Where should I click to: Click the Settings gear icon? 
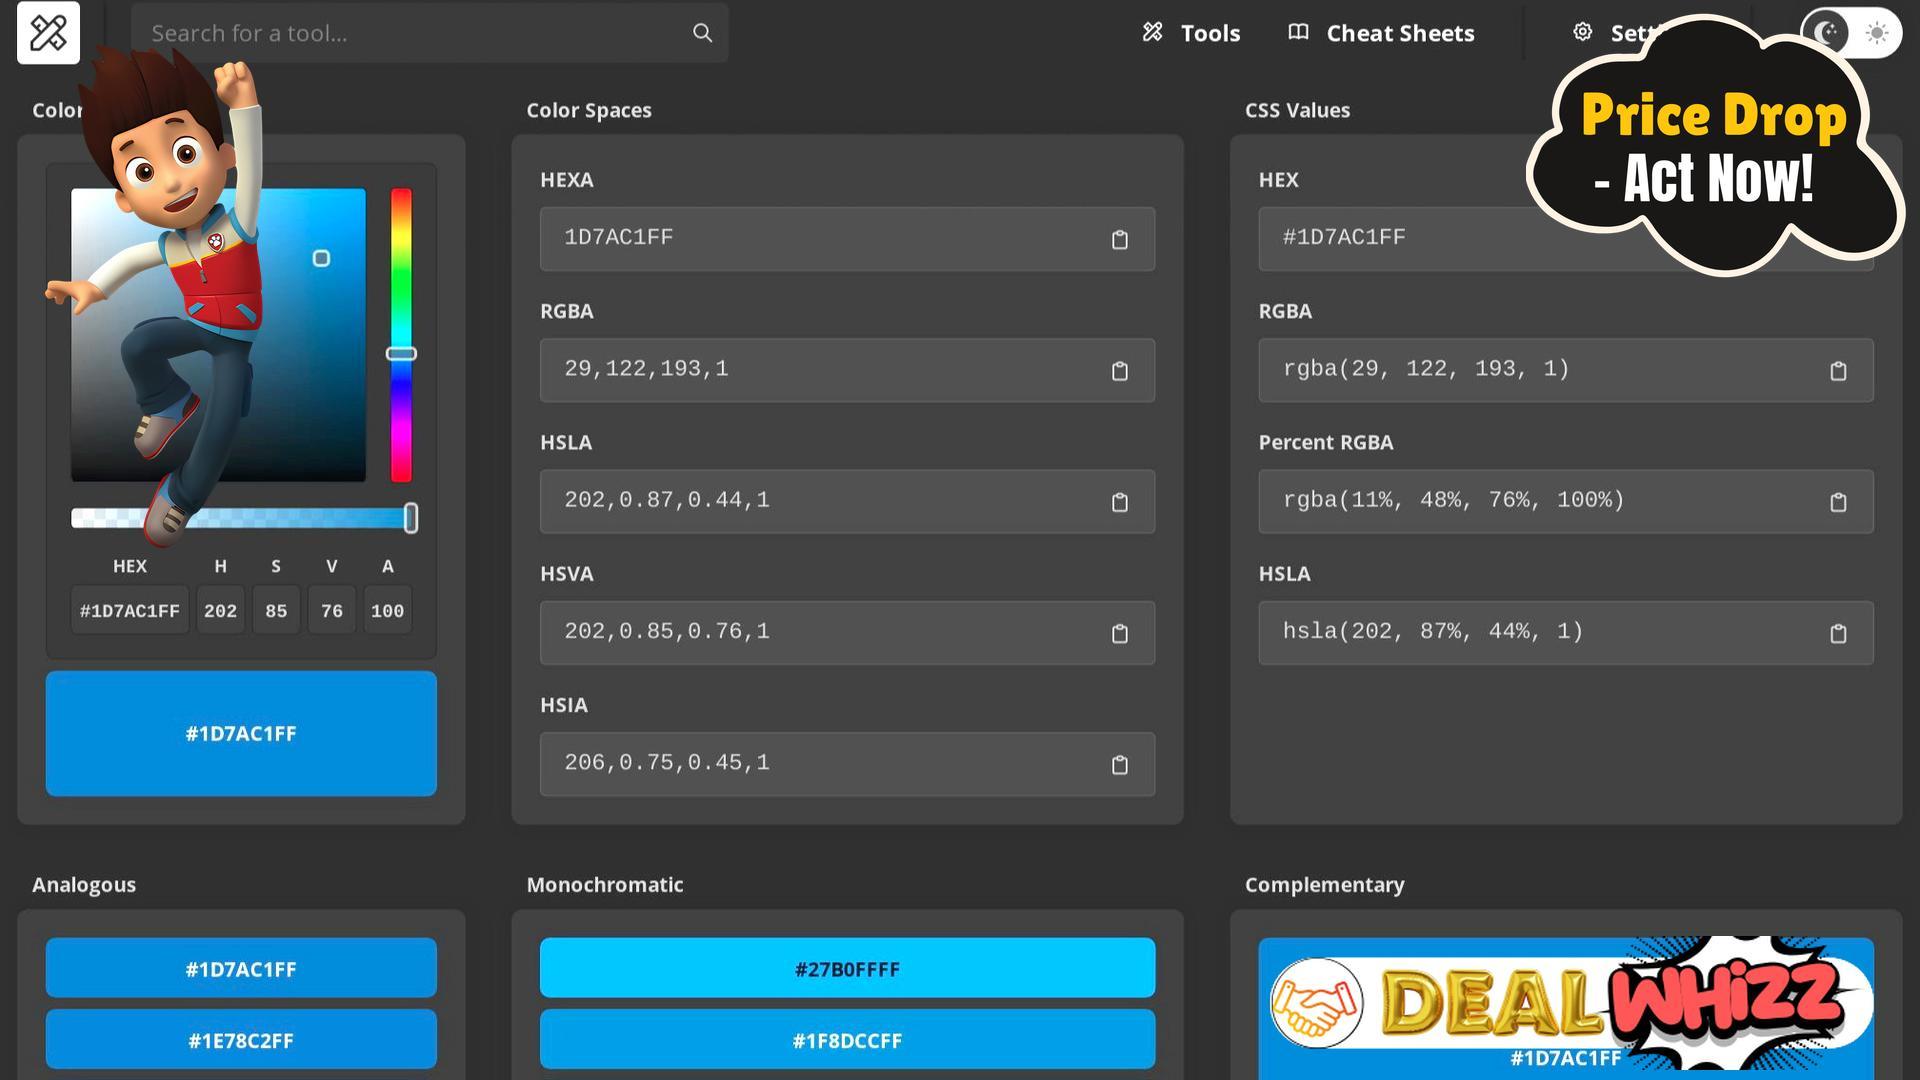(x=1582, y=32)
